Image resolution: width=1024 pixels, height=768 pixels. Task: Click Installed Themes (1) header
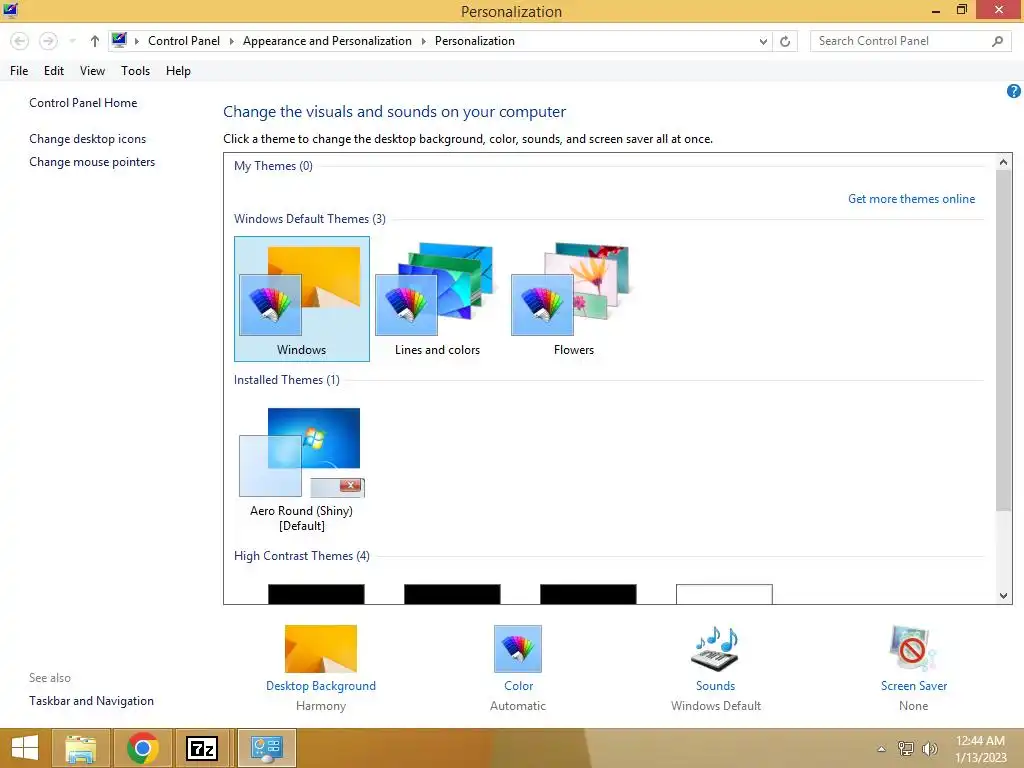pos(287,379)
